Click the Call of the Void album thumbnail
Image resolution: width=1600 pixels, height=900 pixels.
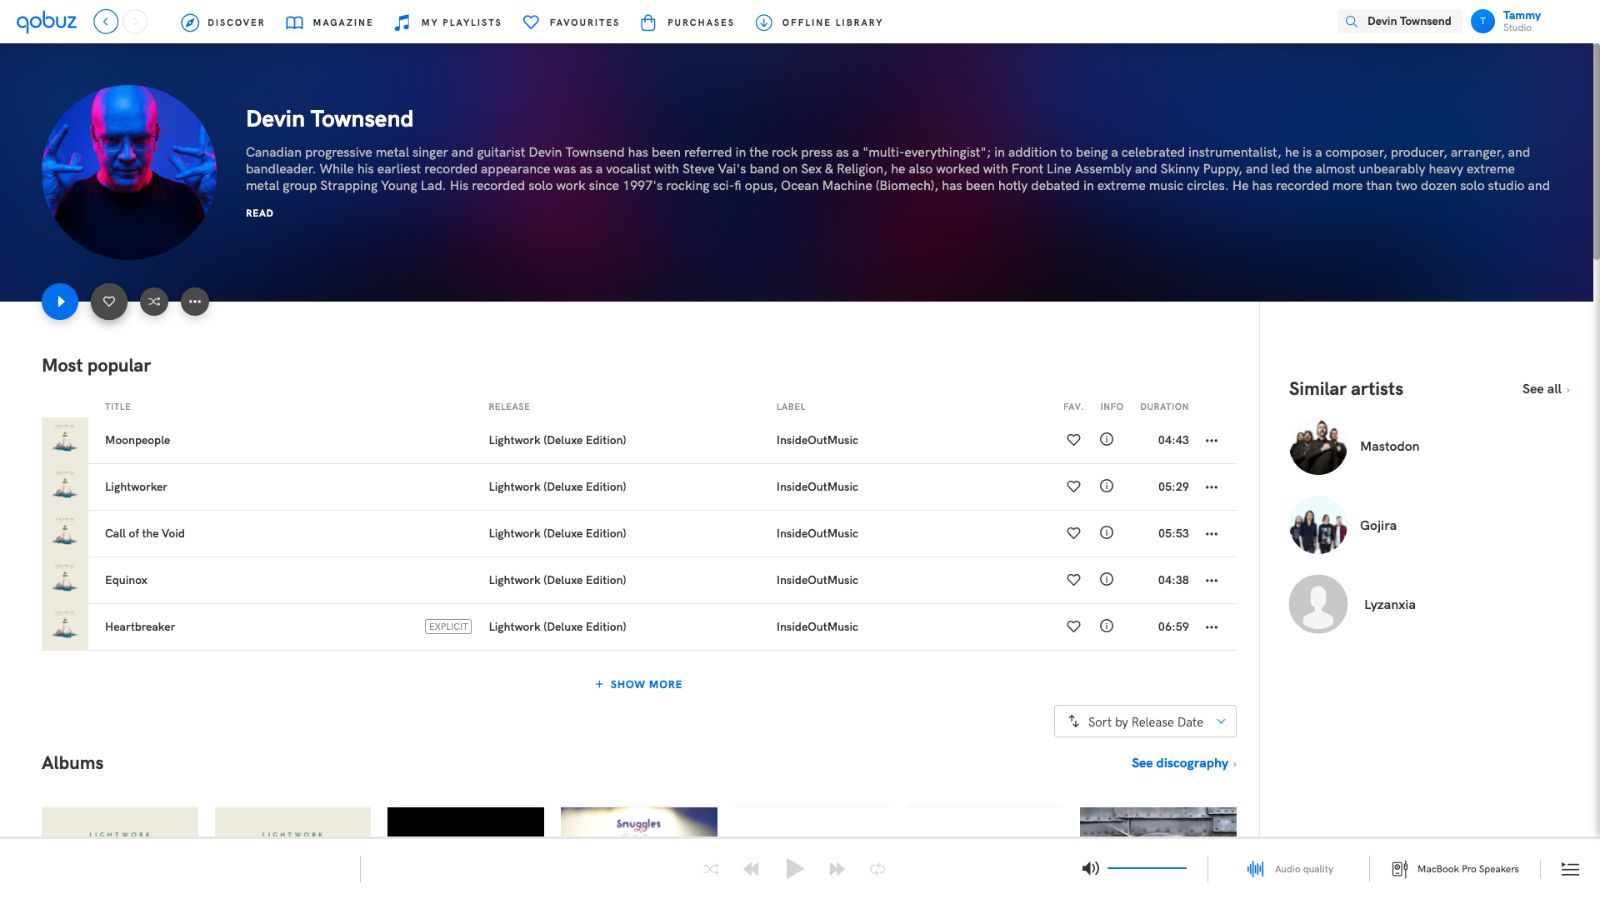pos(65,533)
